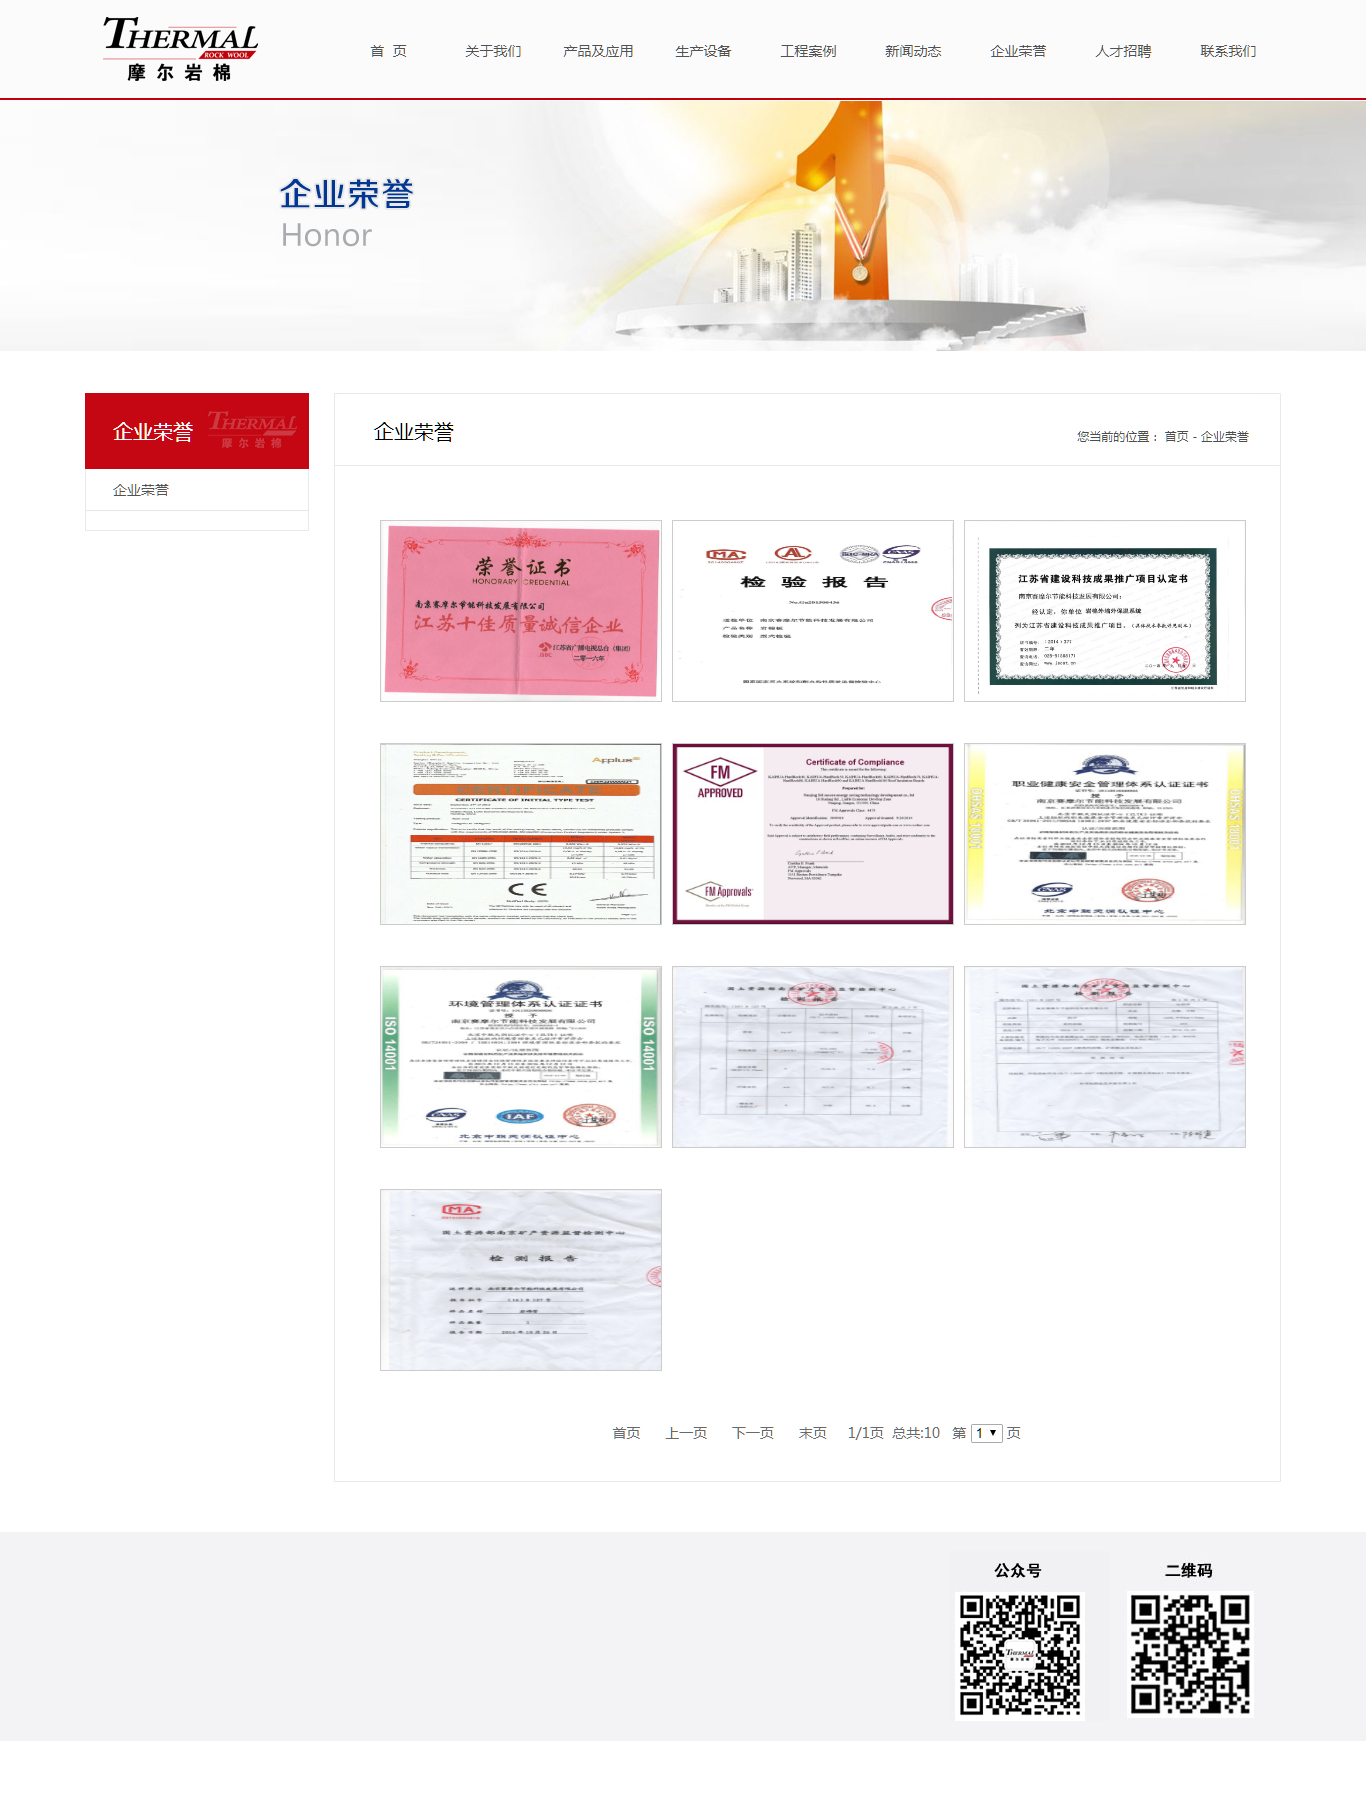Select 企业荣誉 in the left sidebar

point(141,490)
